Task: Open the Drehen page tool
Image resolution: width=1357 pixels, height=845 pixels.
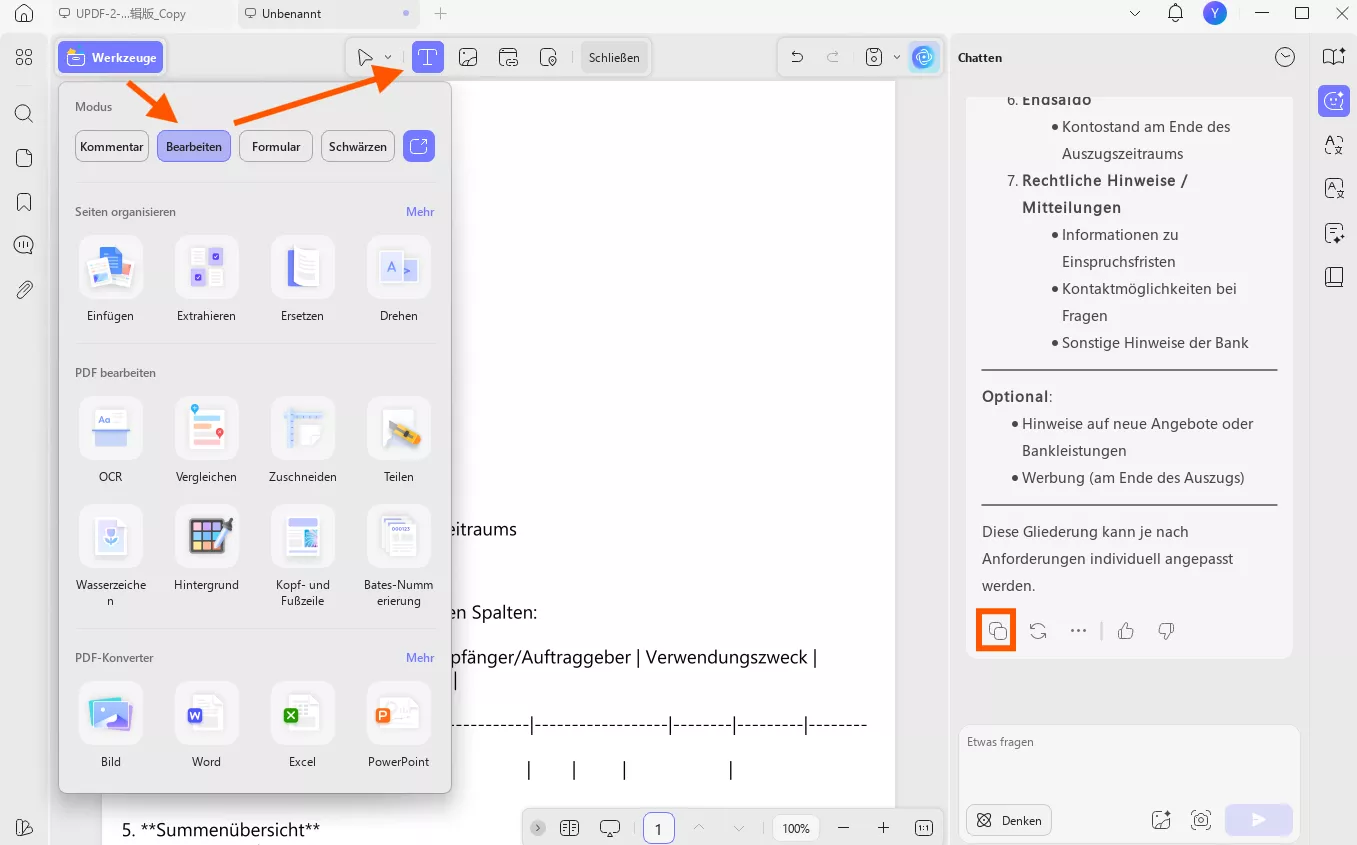Action: 398,280
